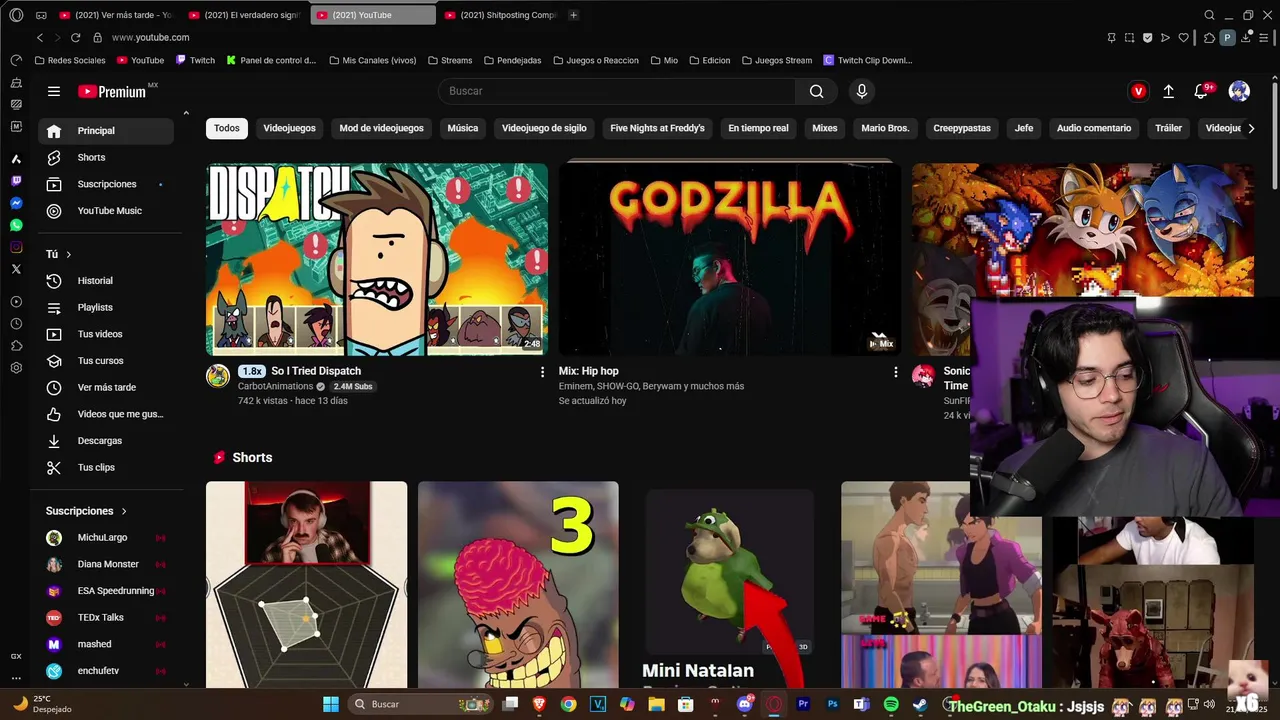Open Tus clips in the sidebar
Viewport: 1280px width, 720px height.
tap(107, 467)
